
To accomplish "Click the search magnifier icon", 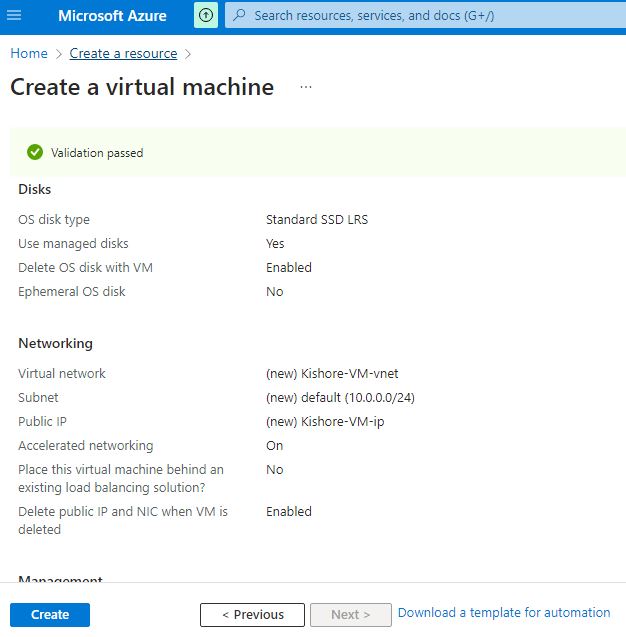I will 238,16.
